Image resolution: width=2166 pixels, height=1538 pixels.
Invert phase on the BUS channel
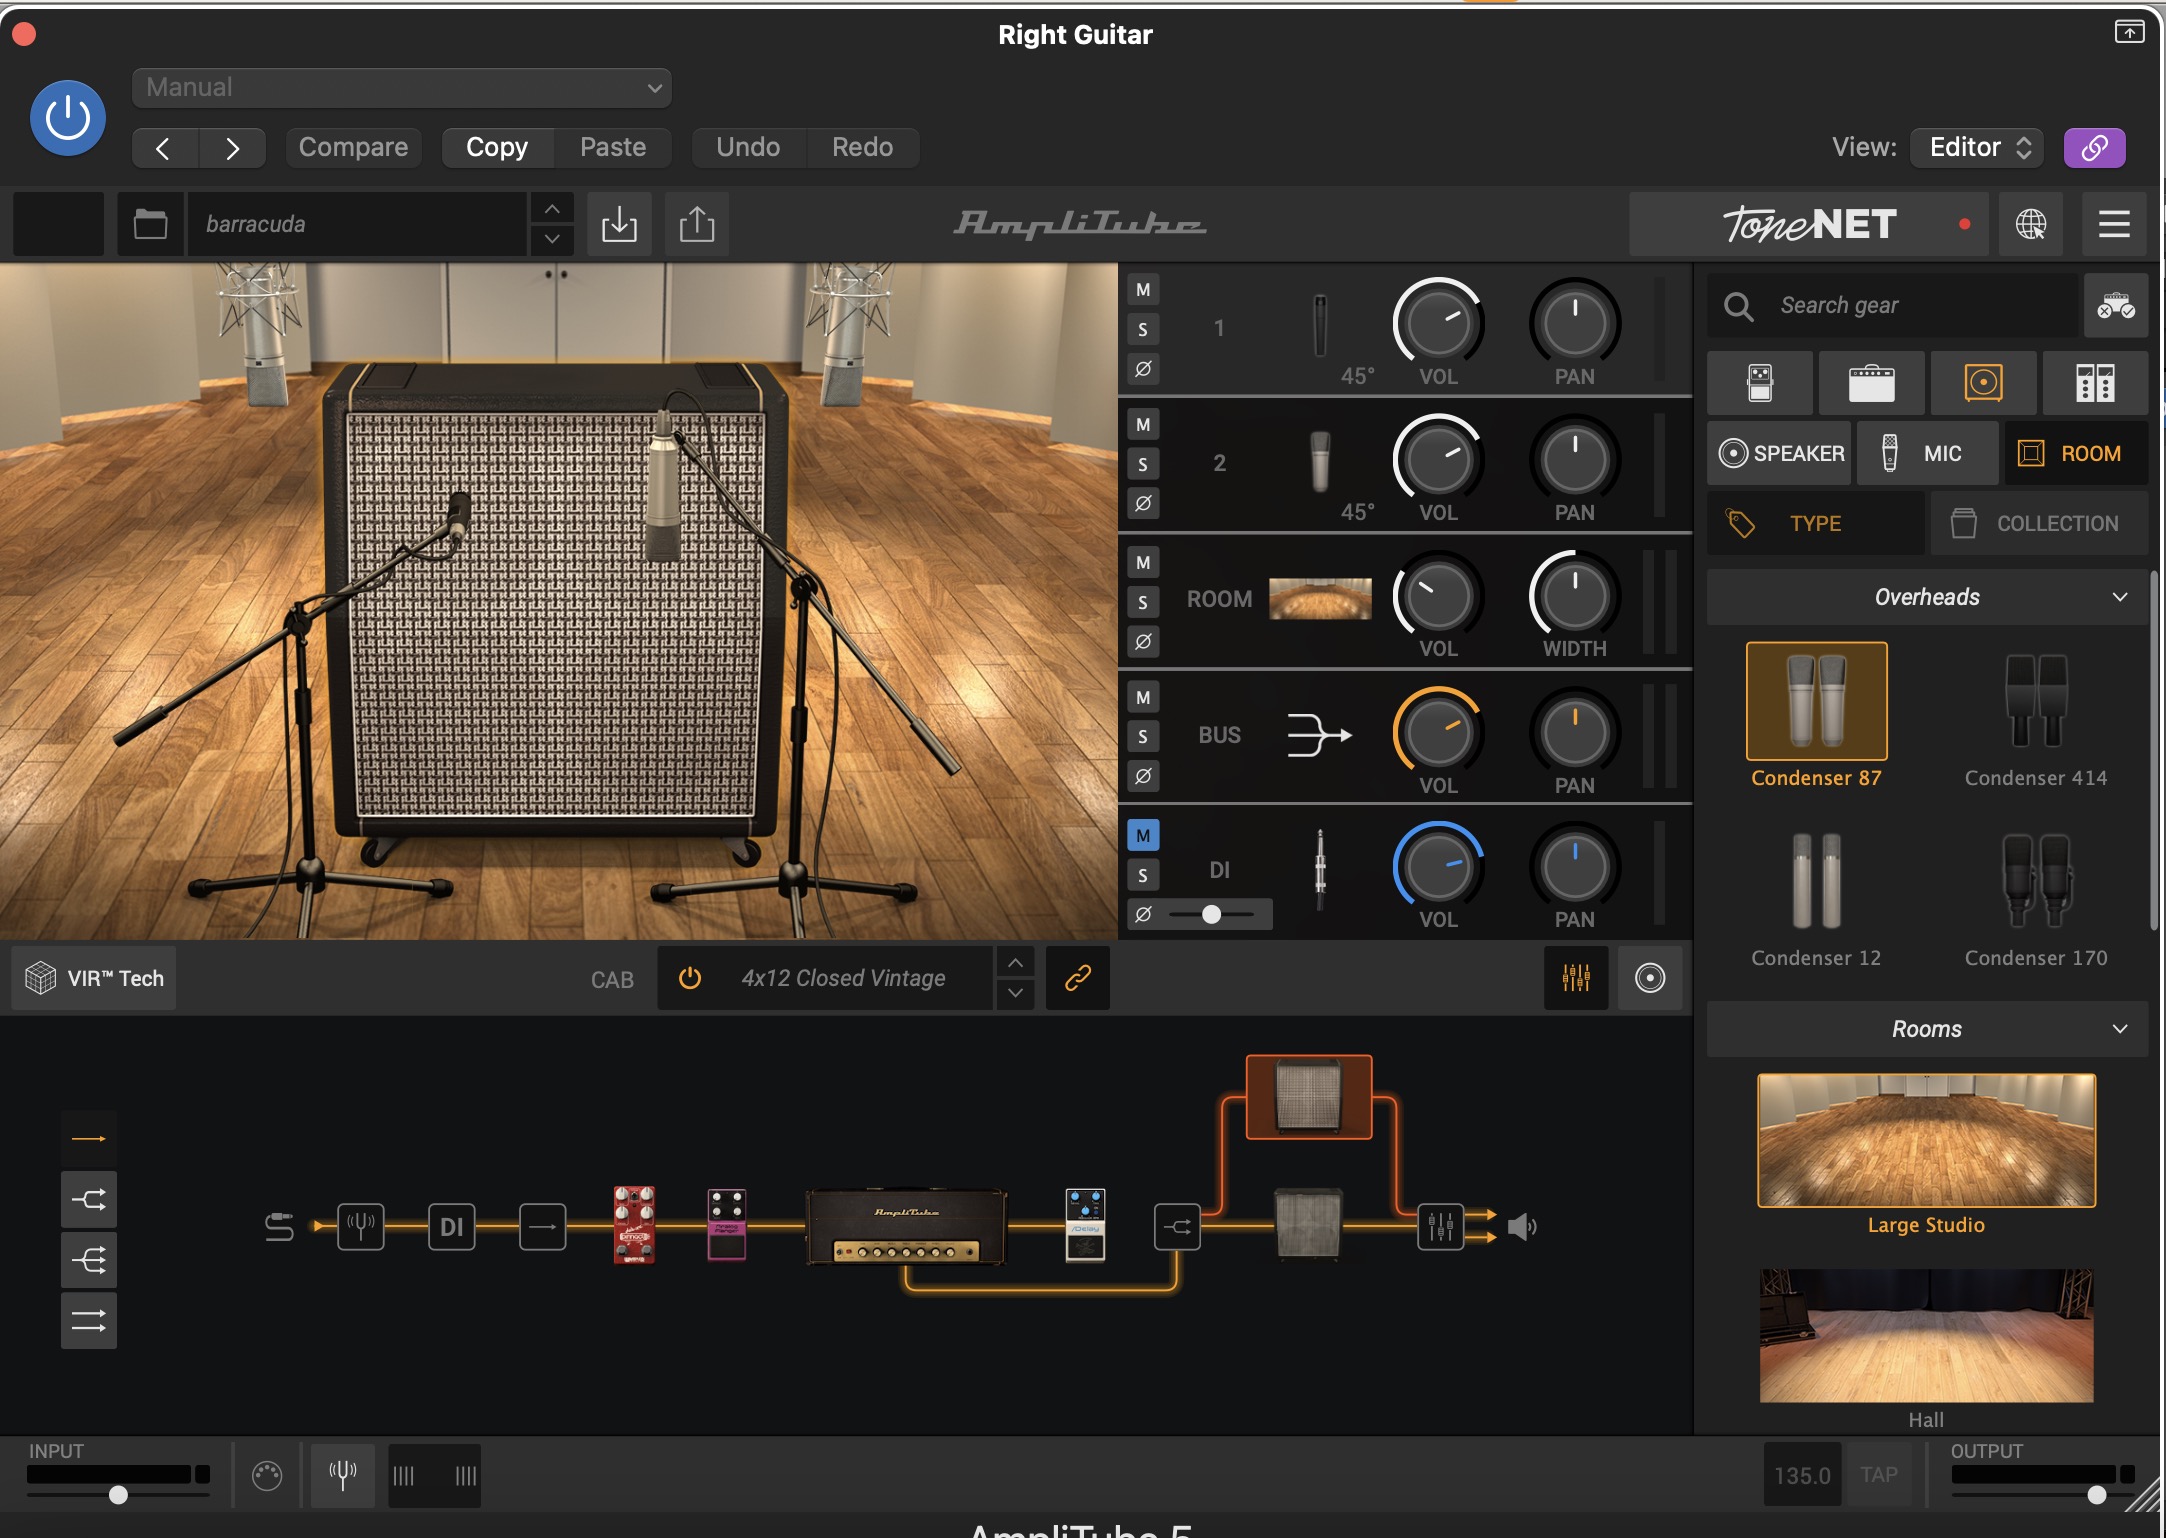1143,776
